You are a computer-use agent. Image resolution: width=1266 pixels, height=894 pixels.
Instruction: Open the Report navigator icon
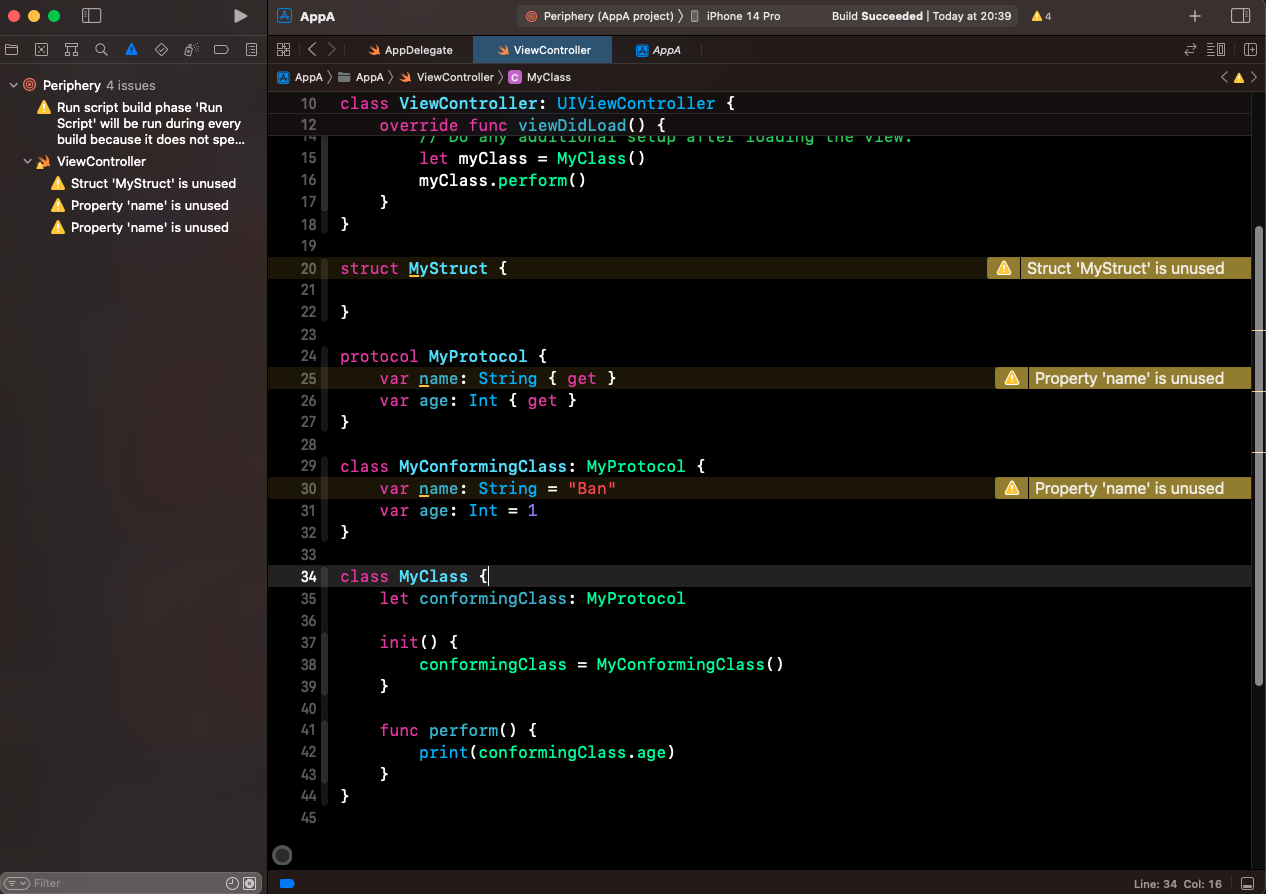pyautogui.click(x=251, y=49)
